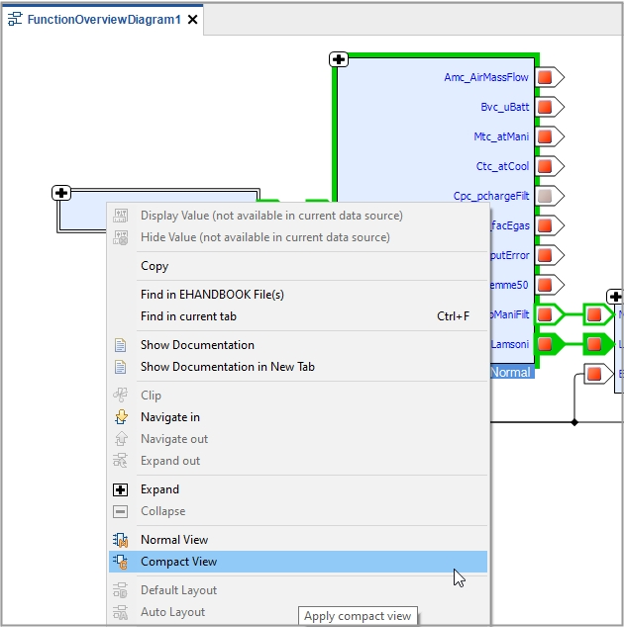Click the Bvc_uBatt label
This screenshot has width=624, height=627.
(505, 107)
